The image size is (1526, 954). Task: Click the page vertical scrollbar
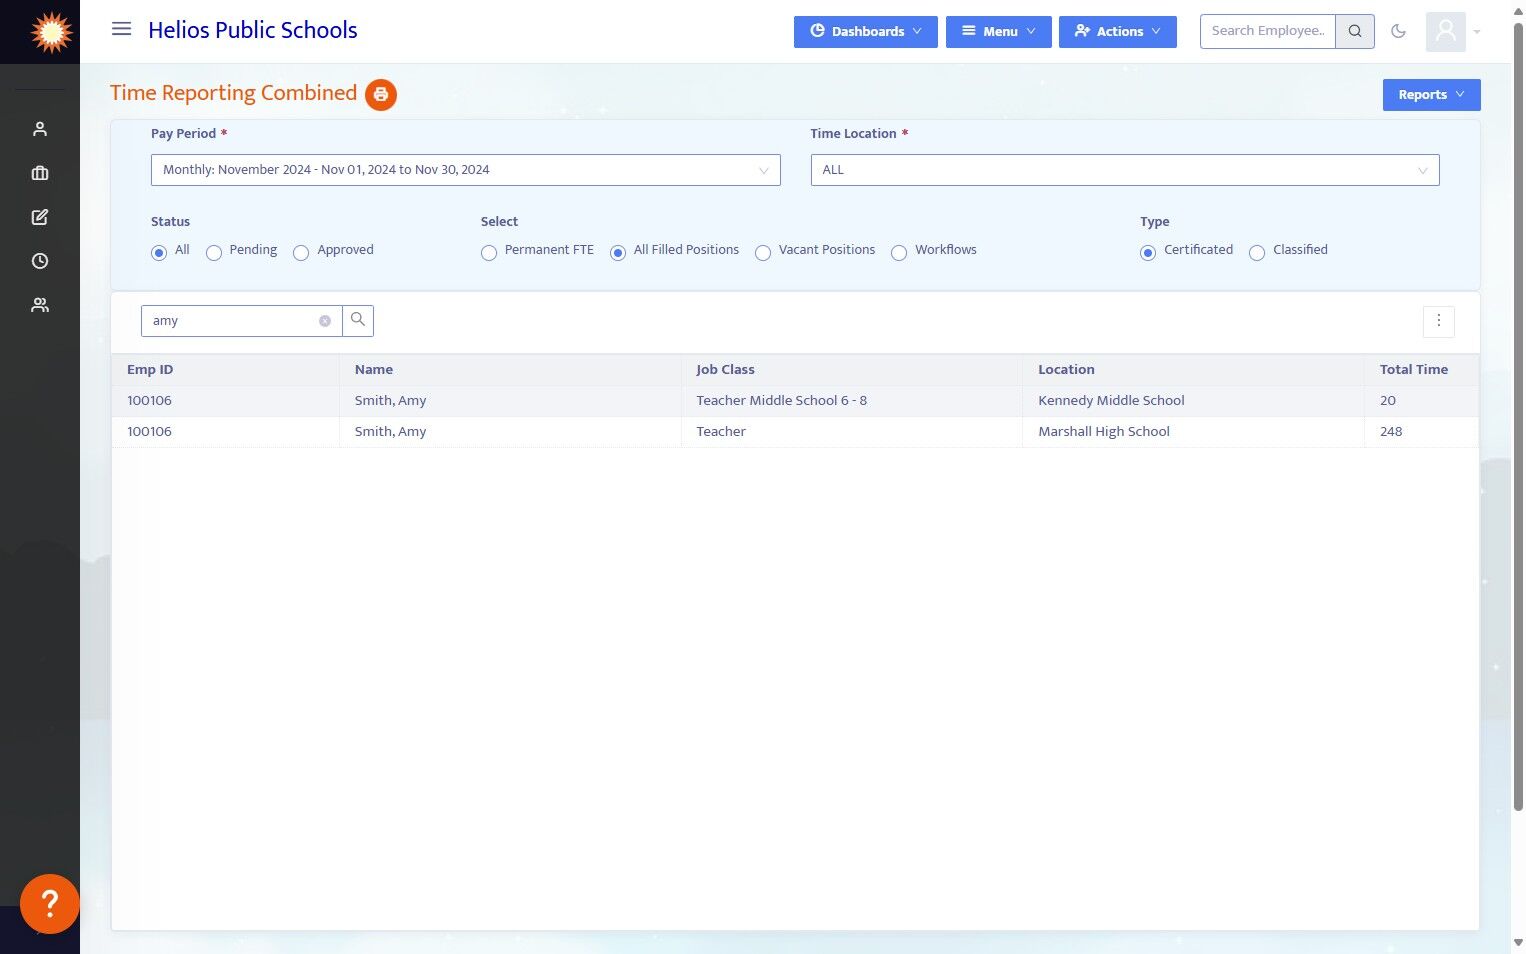pyautogui.click(x=1518, y=415)
